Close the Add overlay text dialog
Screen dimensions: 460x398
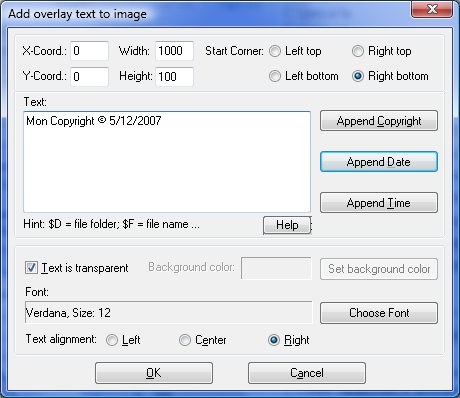pyautogui.click(x=432, y=9)
